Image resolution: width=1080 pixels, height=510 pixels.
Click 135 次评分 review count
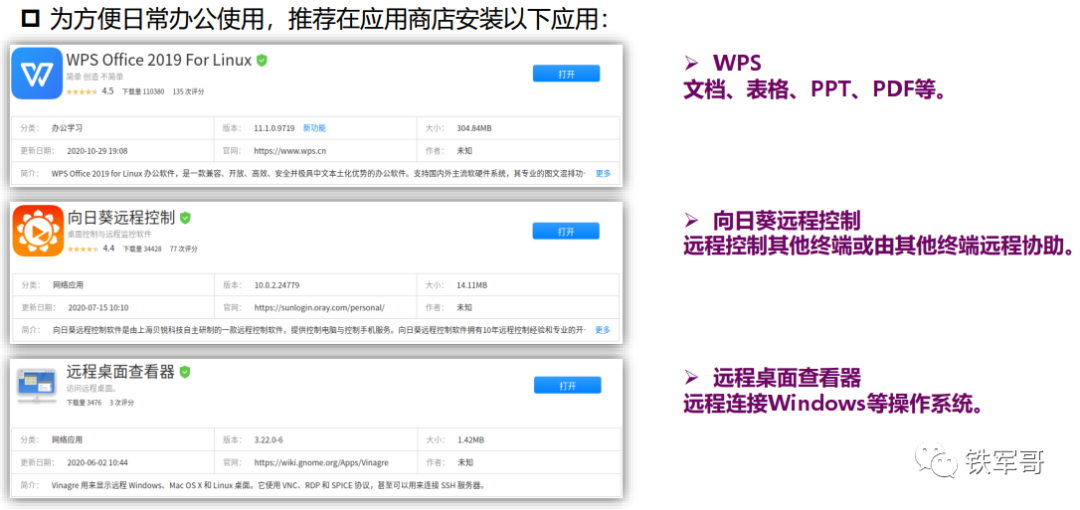[188, 91]
